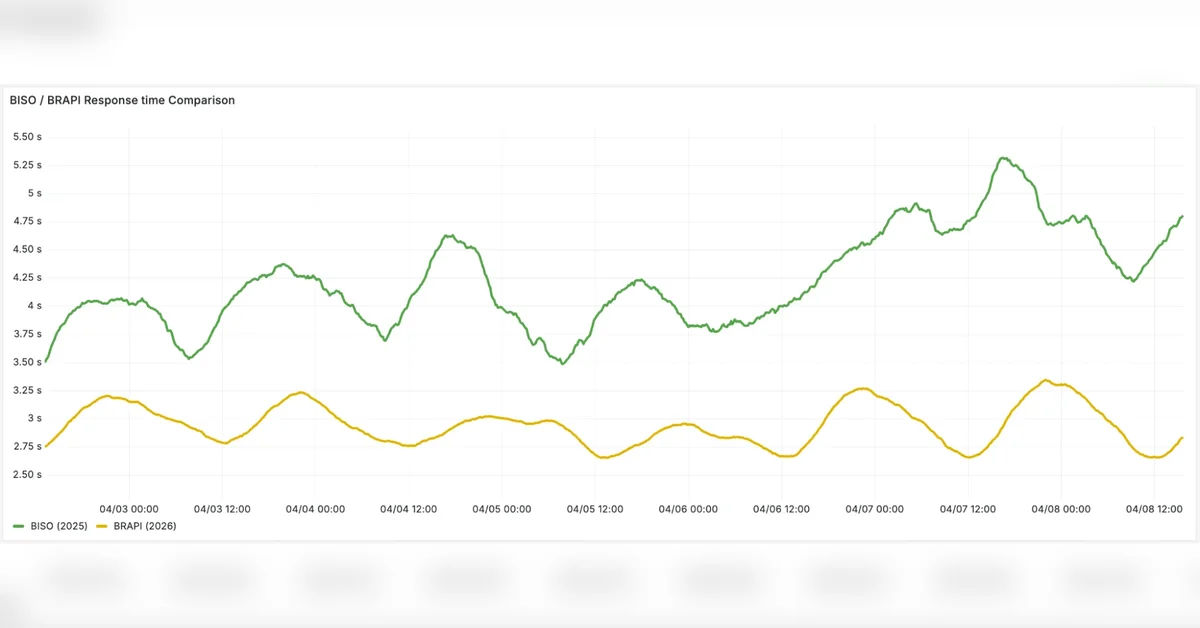Click the 04/07 00:00 time axis label
This screenshot has width=1200, height=628.
pyautogui.click(x=874, y=509)
